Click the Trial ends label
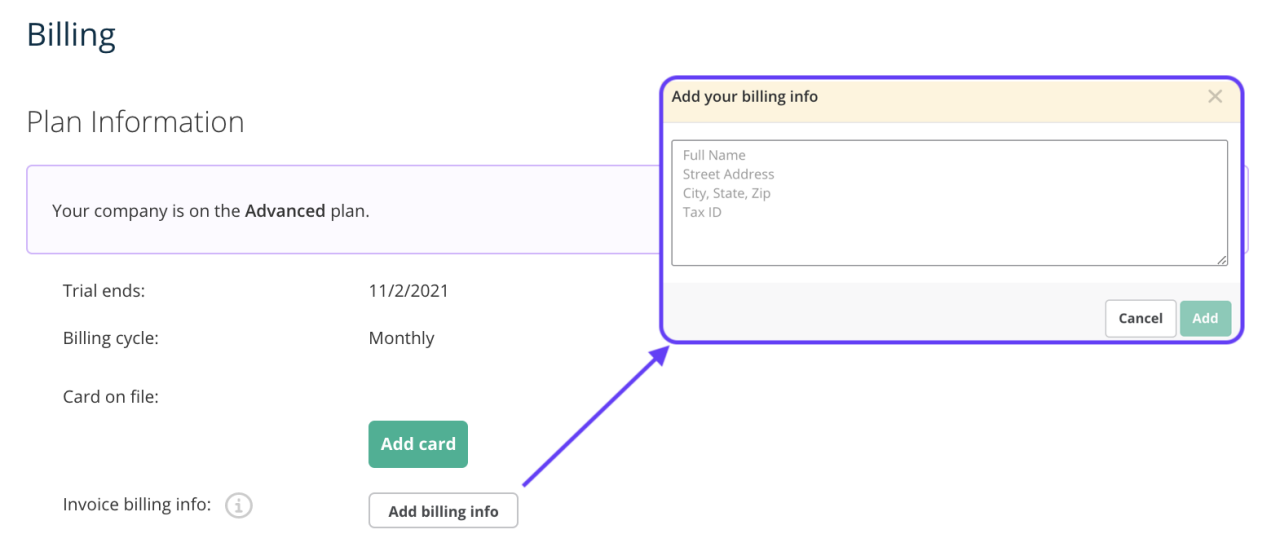Screen dimensions: 1280x556 104,291
